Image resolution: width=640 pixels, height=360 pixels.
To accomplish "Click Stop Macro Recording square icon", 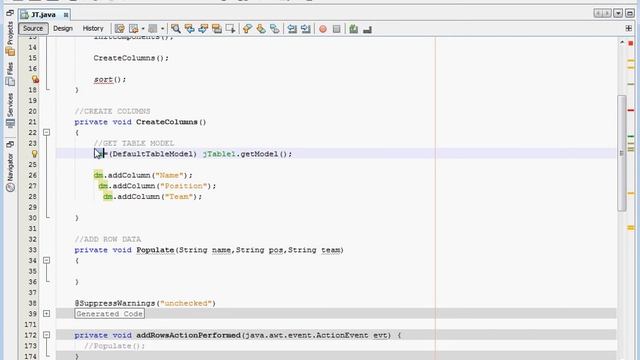I will coord(336,29).
